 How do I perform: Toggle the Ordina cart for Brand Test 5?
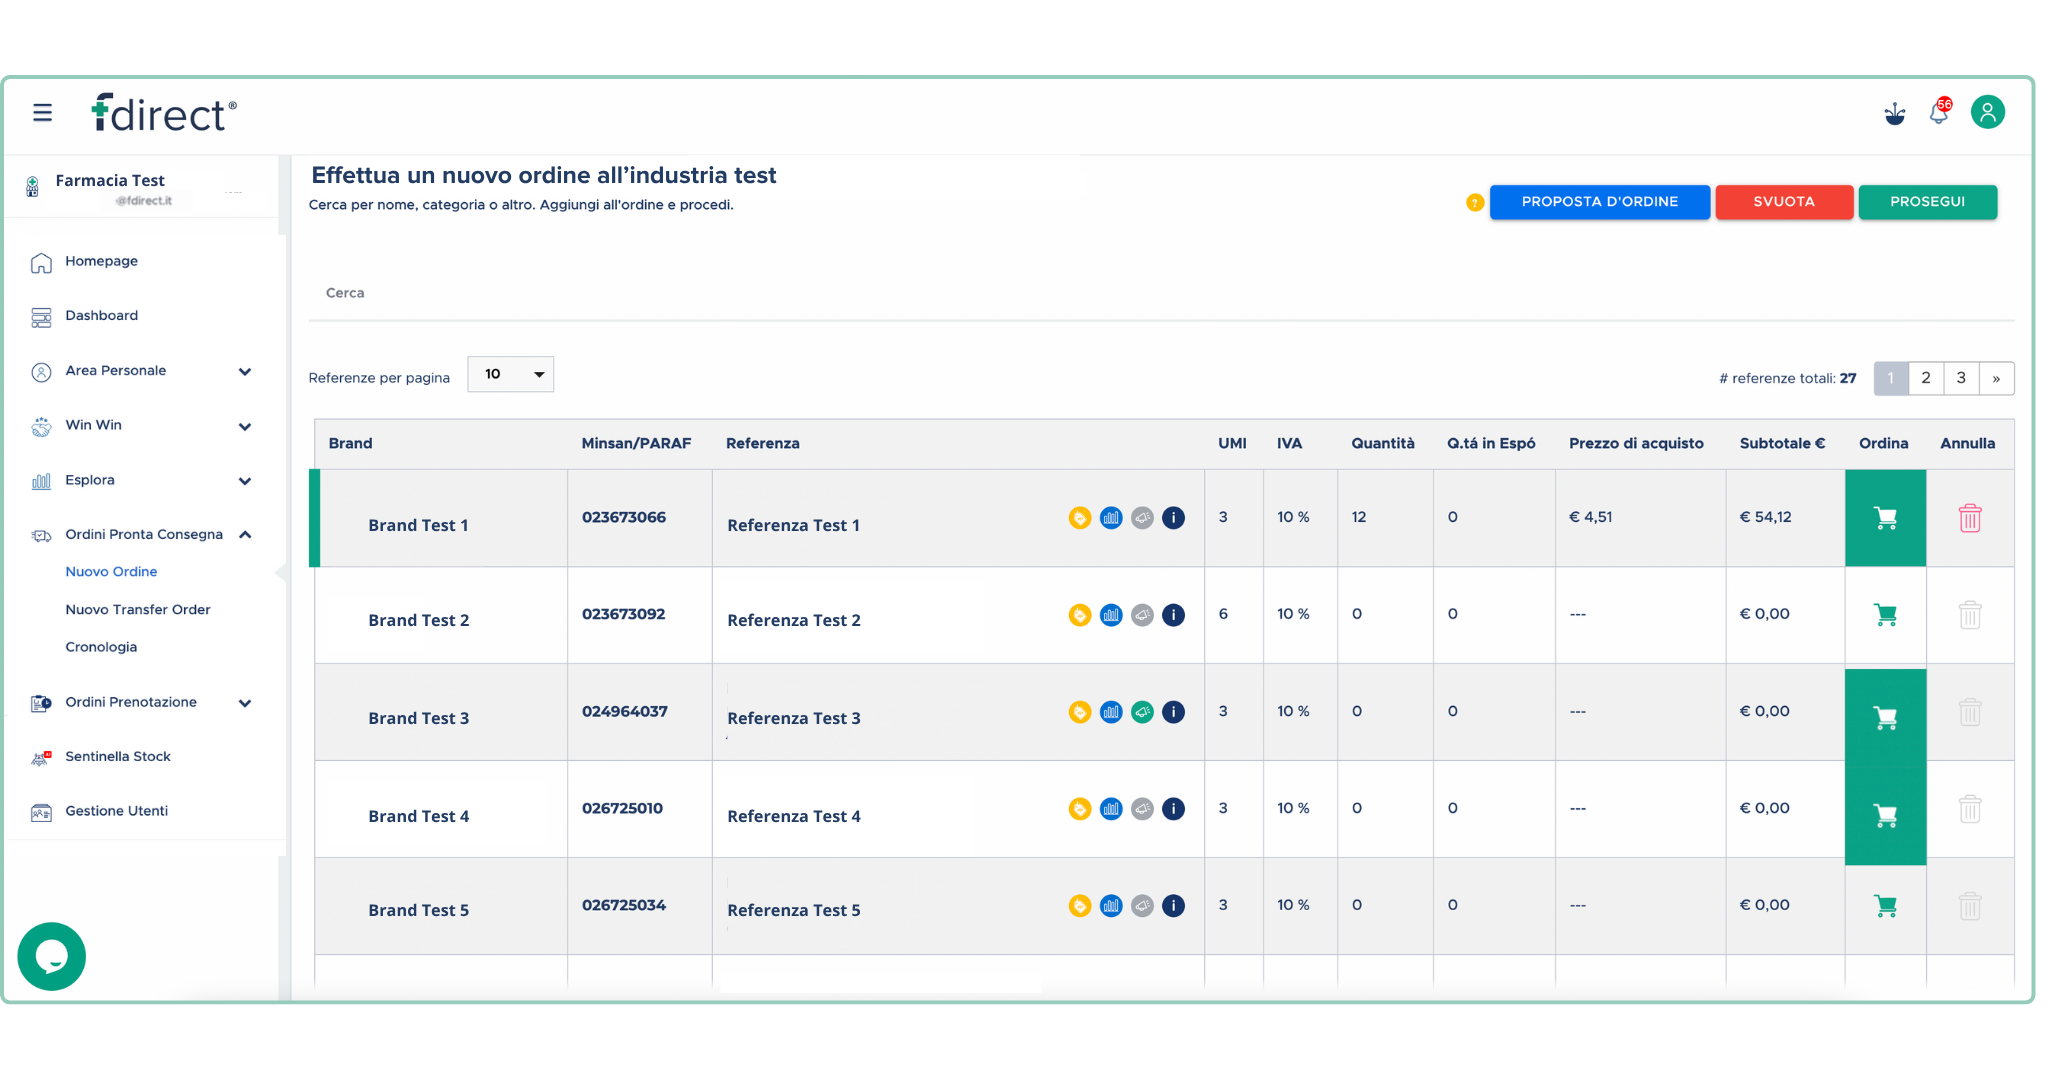tap(1885, 905)
